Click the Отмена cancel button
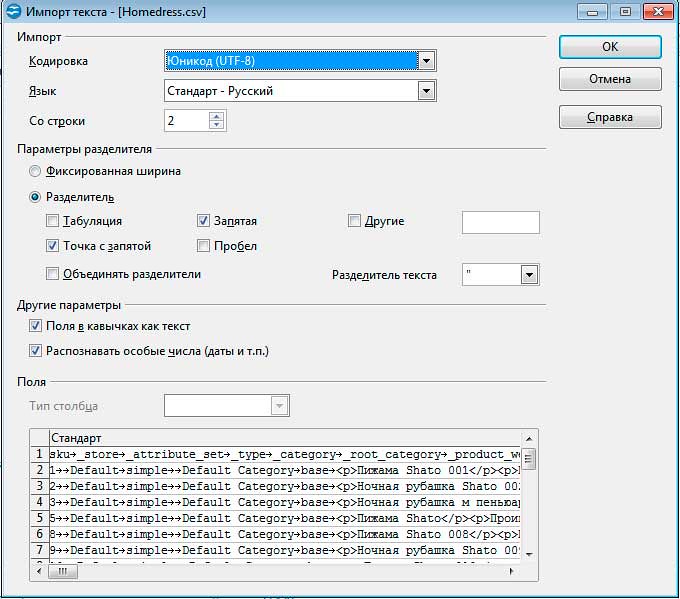 pyautogui.click(x=609, y=79)
